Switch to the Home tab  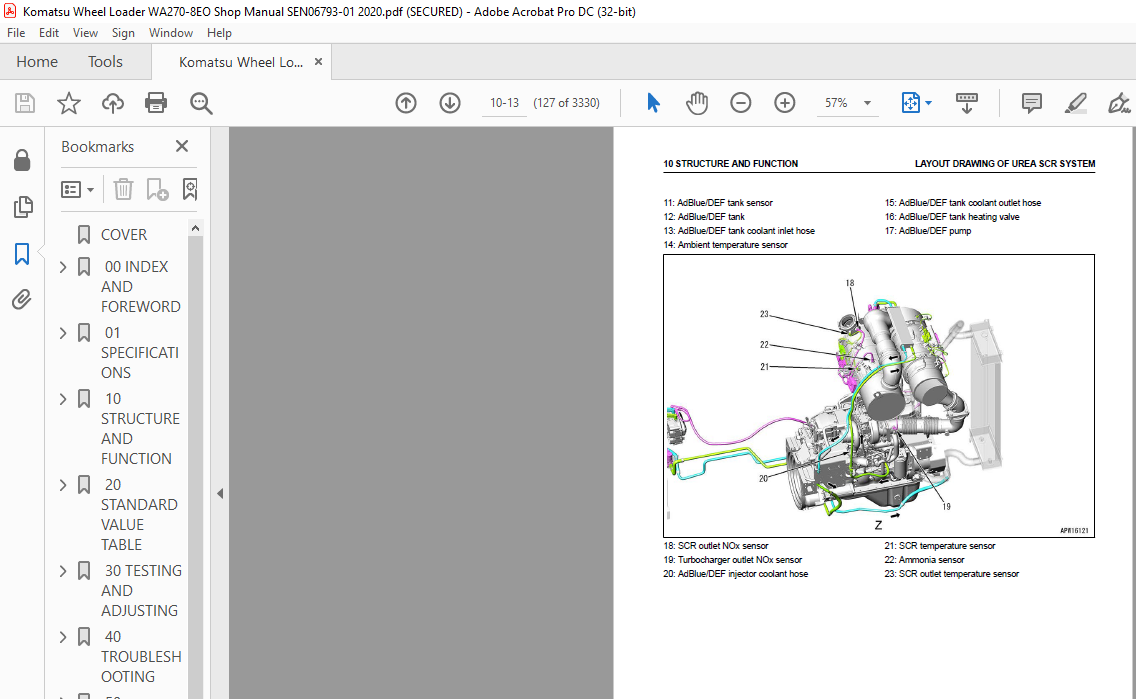pos(37,62)
